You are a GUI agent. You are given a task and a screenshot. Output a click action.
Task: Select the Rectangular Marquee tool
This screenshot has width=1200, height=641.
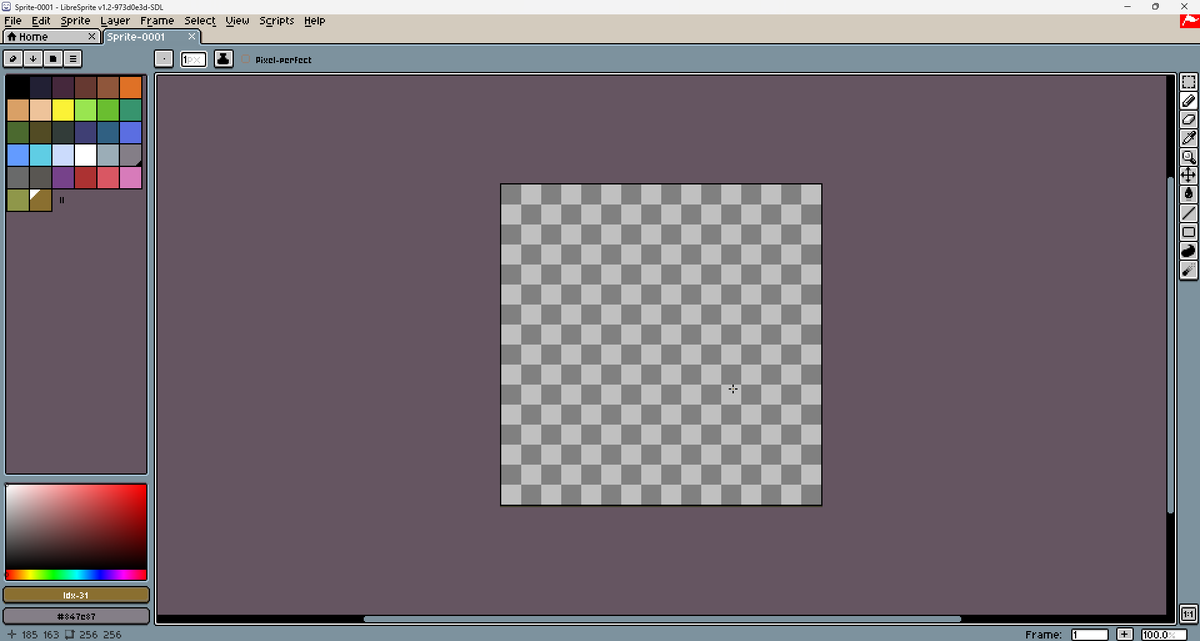coord(1189,84)
